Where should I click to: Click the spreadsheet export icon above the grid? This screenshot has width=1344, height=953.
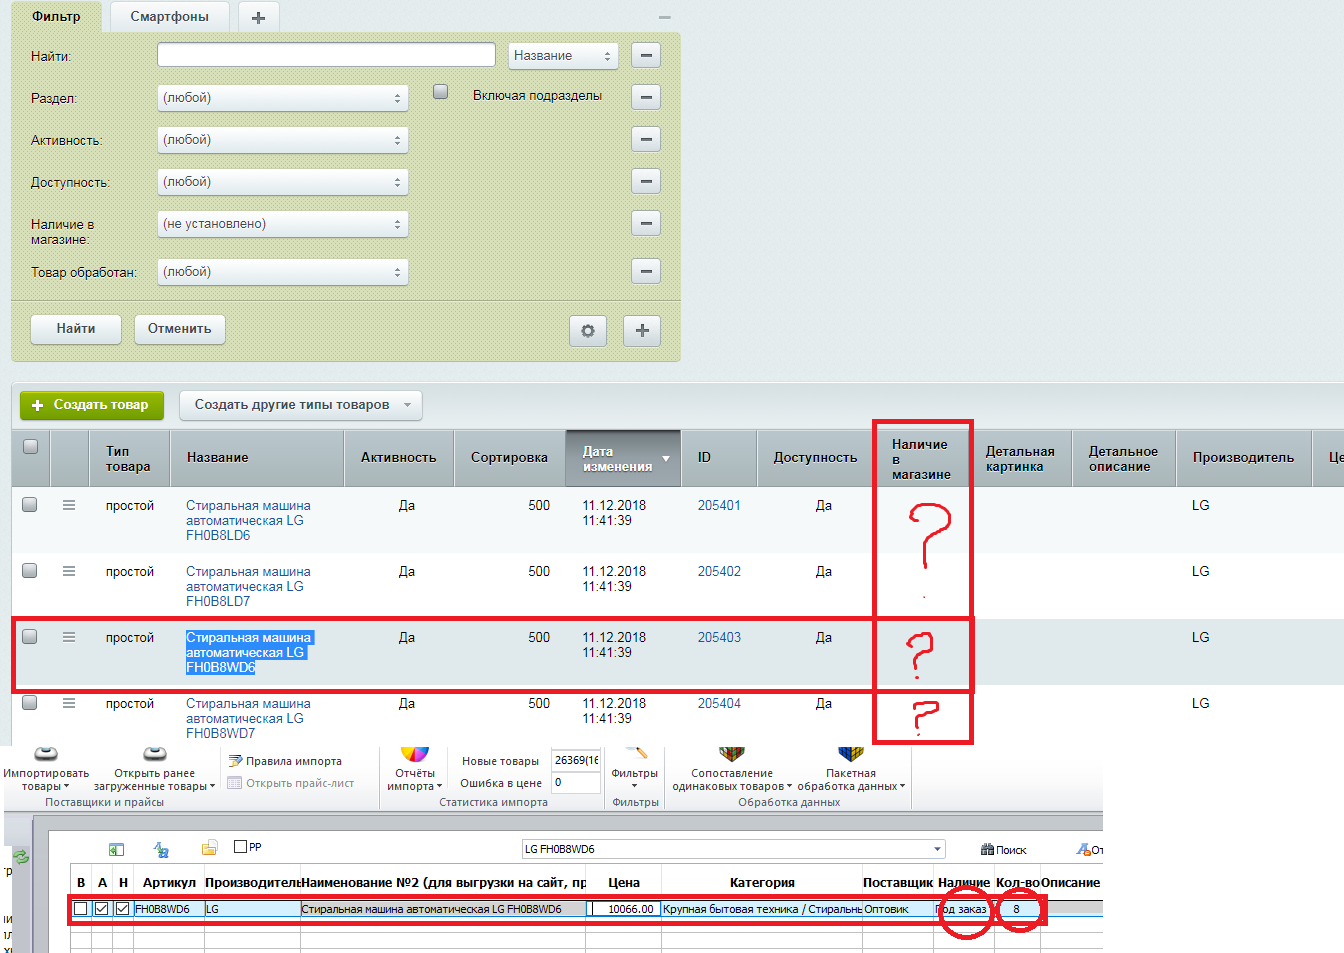tap(117, 849)
